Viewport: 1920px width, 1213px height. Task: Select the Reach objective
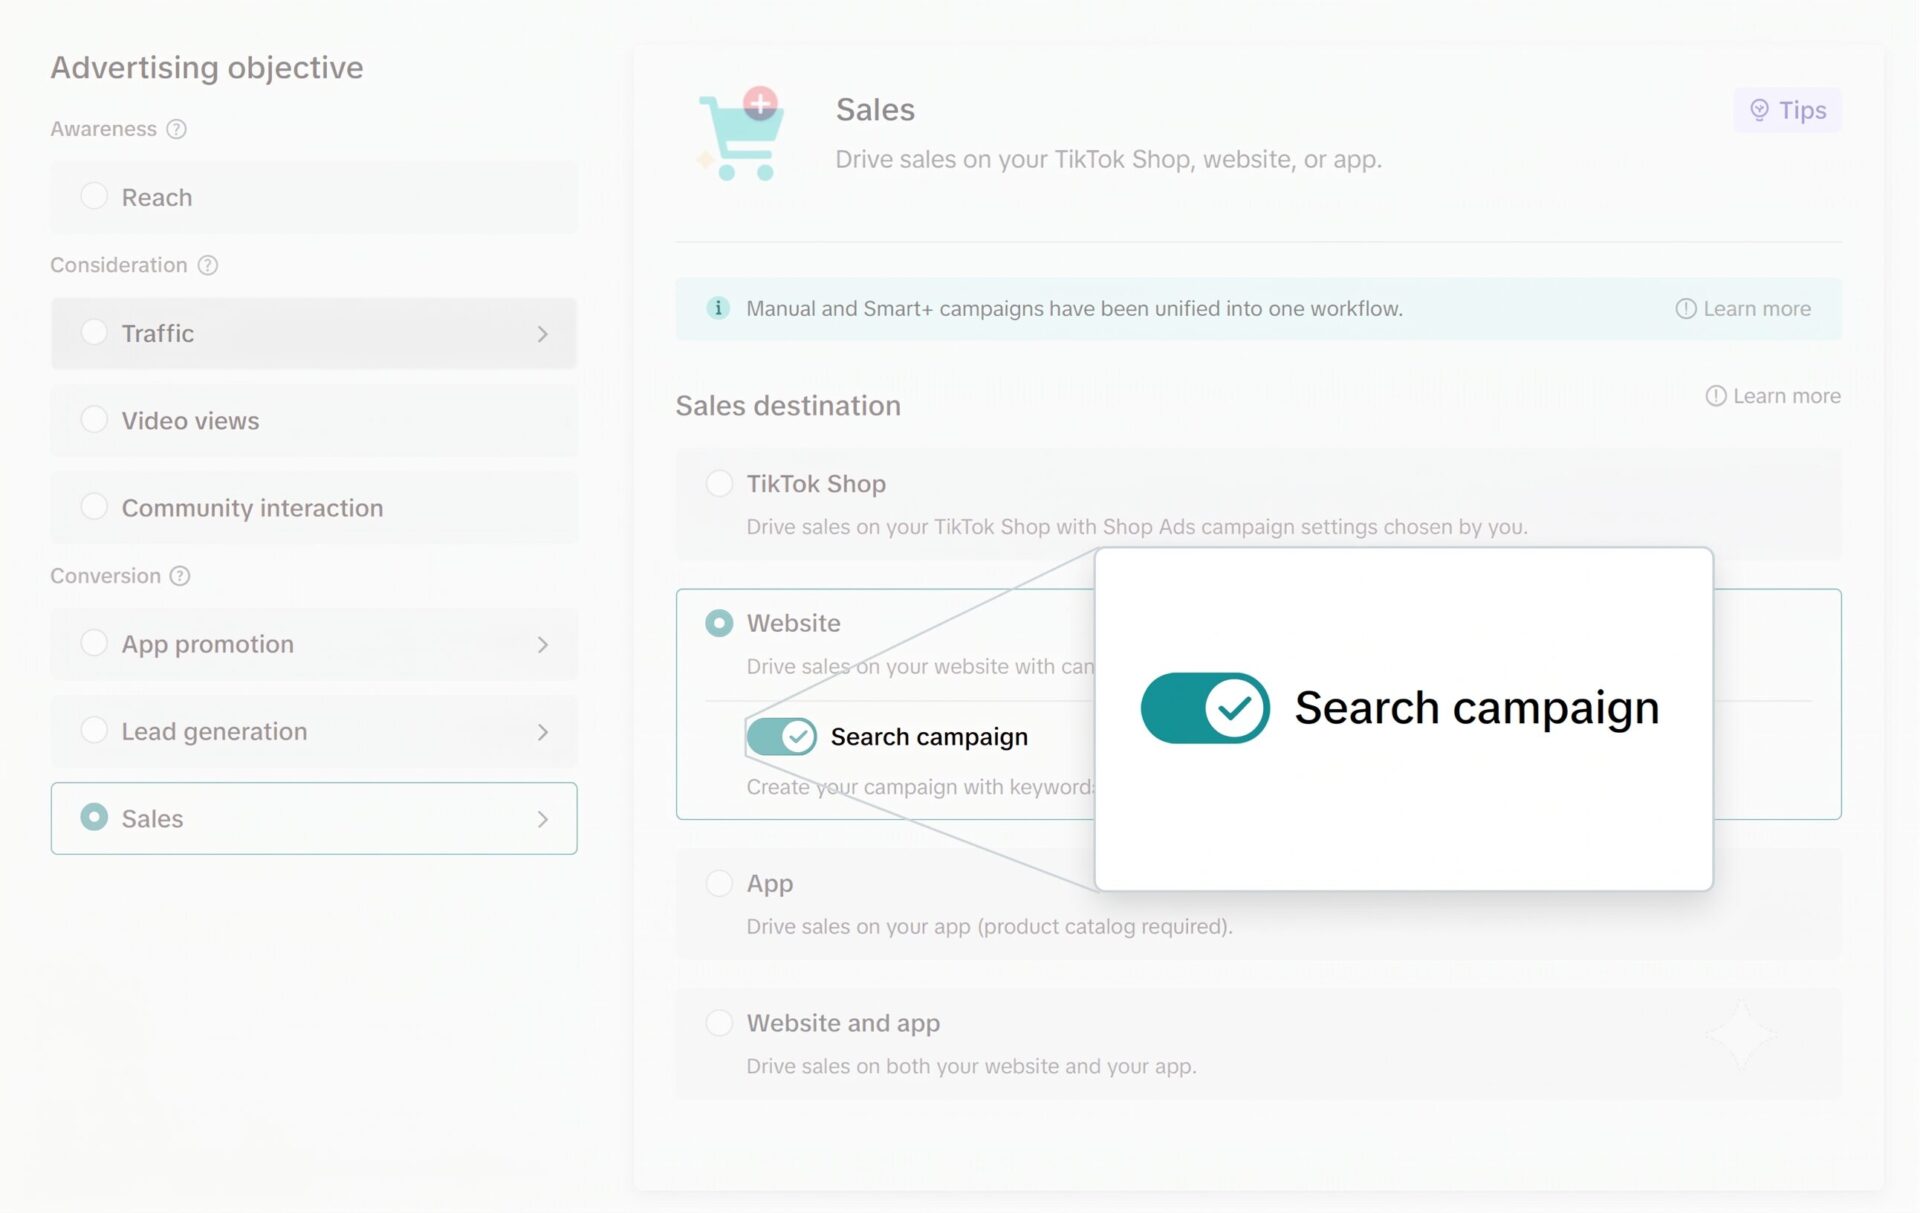[x=314, y=197]
